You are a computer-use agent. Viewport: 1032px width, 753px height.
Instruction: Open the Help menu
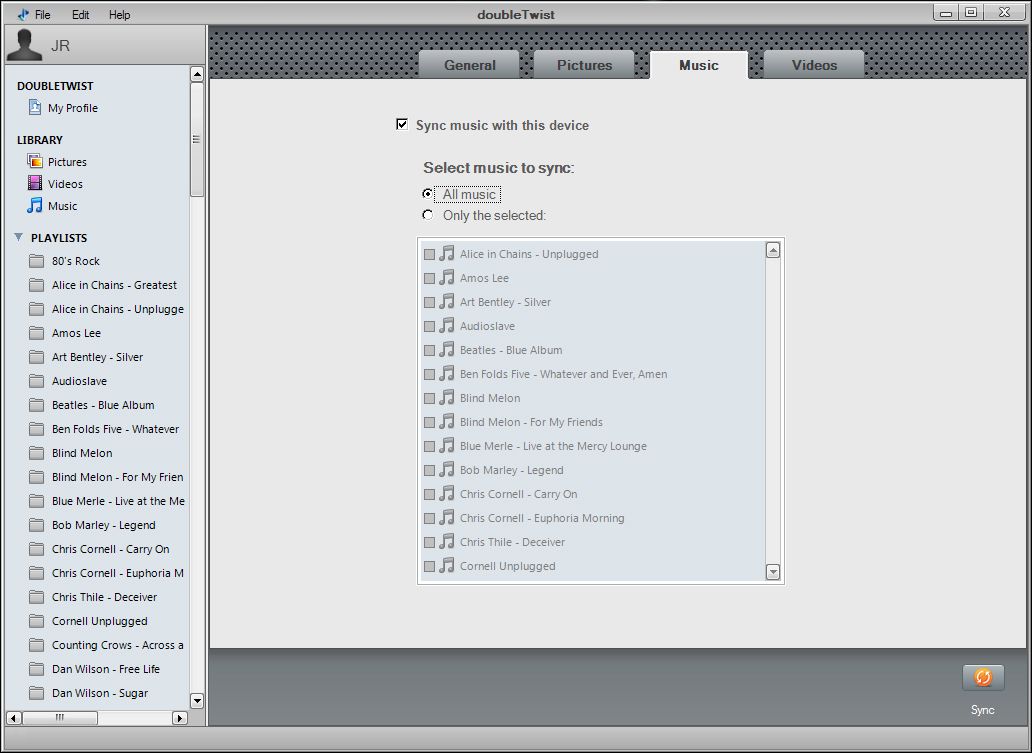point(119,14)
